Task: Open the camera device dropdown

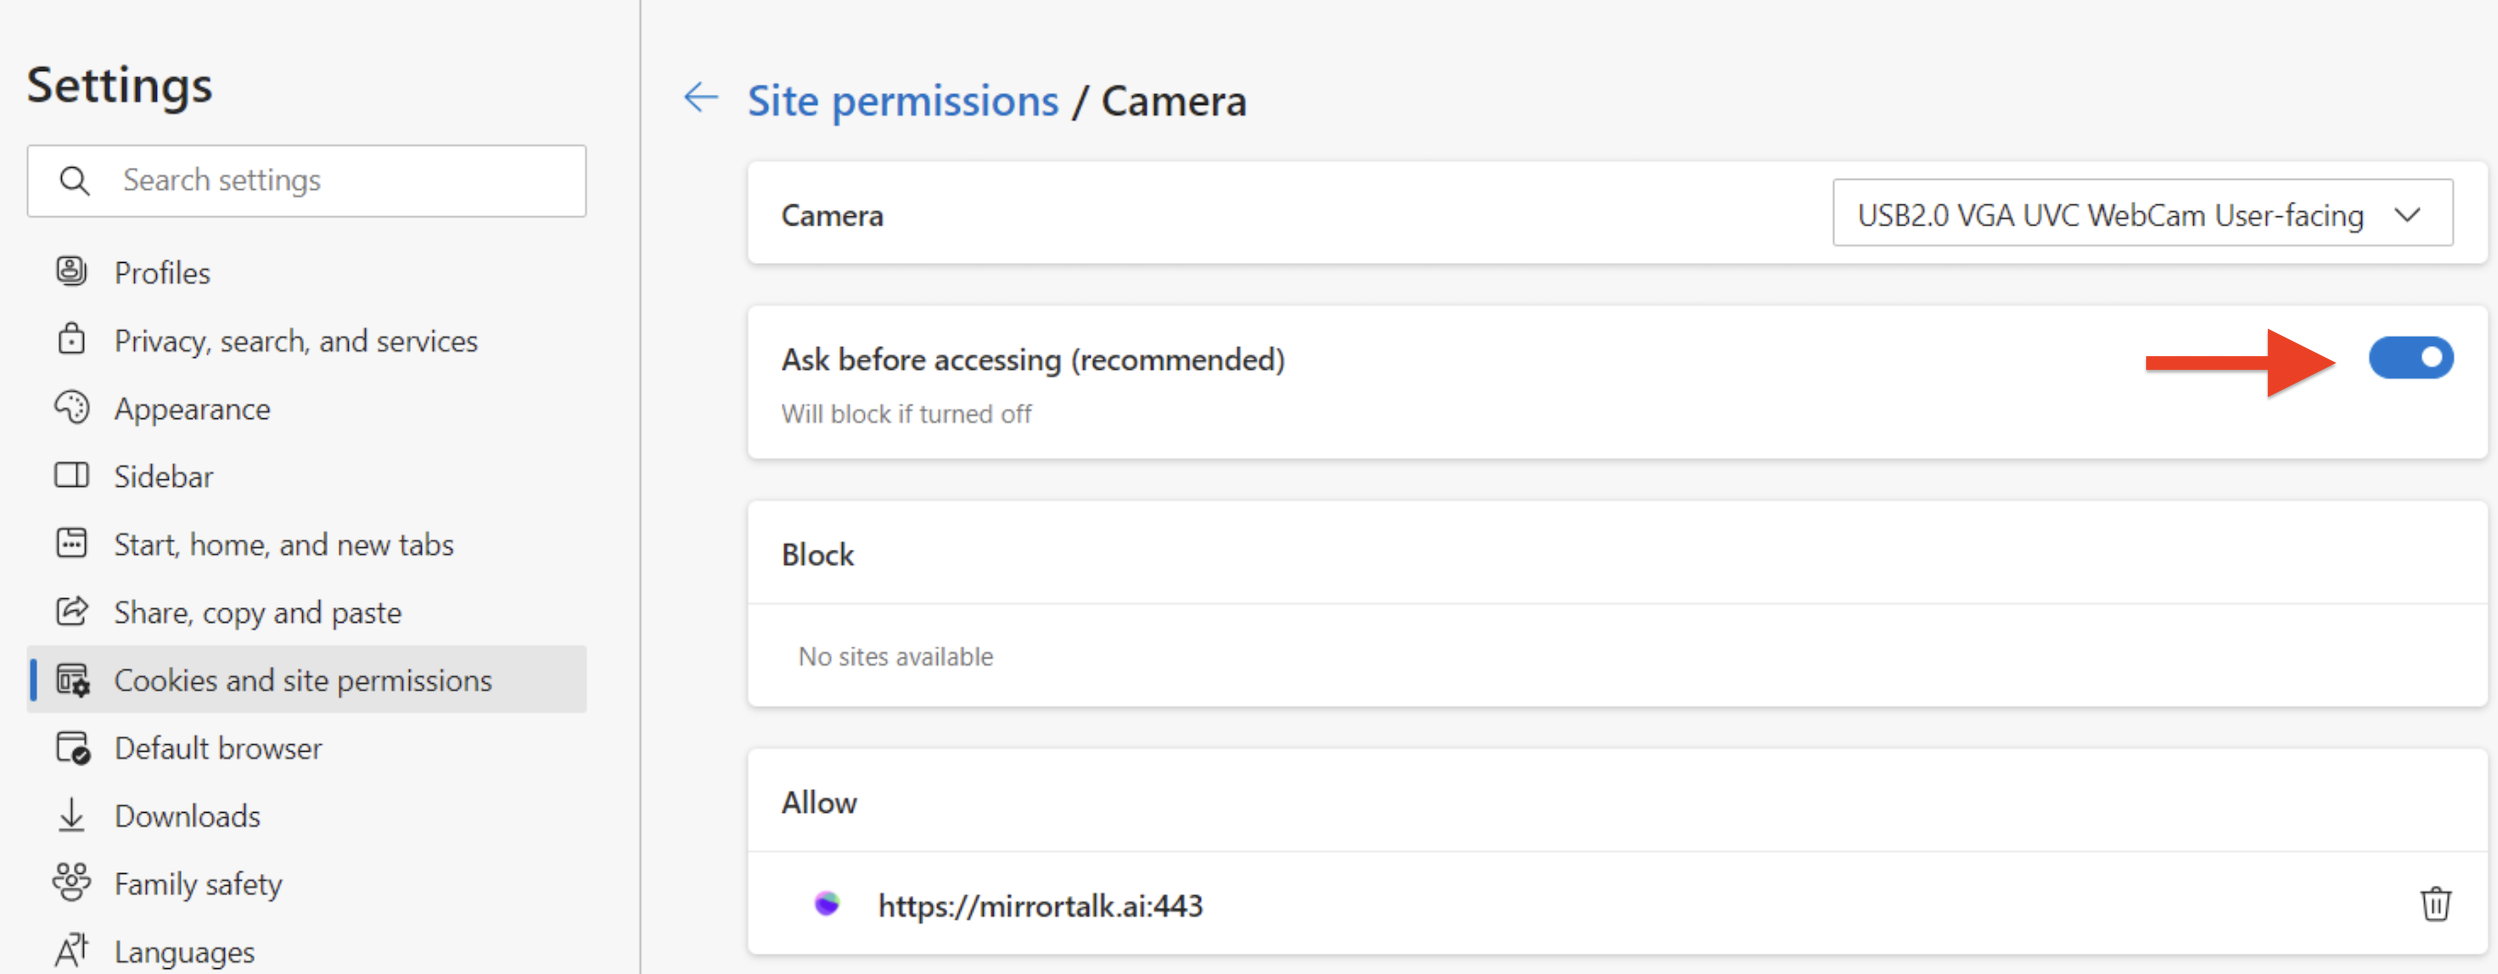Action: click(x=2142, y=213)
